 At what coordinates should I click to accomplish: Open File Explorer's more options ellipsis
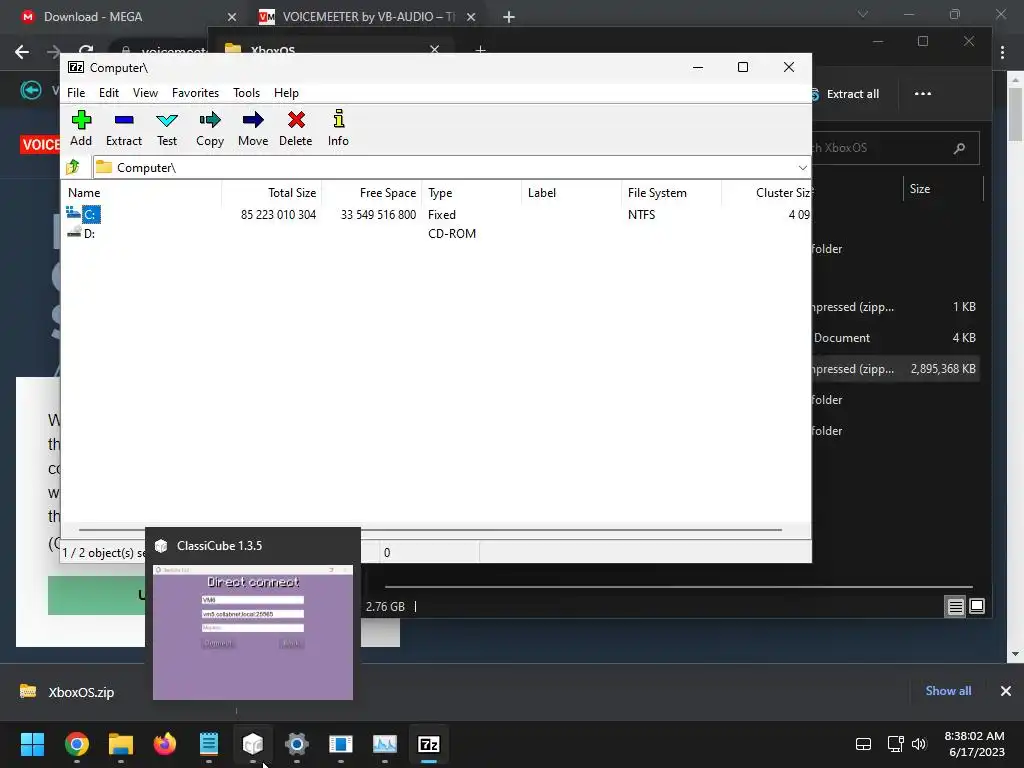[x=923, y=94]
